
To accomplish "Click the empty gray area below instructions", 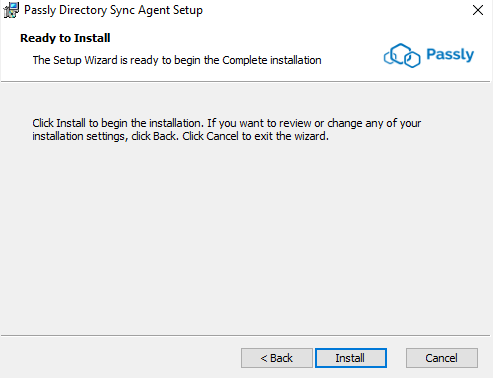I will pos(247,233).
